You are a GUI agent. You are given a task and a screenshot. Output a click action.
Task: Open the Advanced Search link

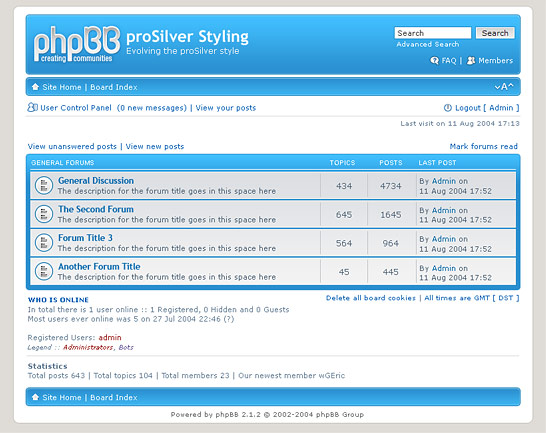click(428, 45)
